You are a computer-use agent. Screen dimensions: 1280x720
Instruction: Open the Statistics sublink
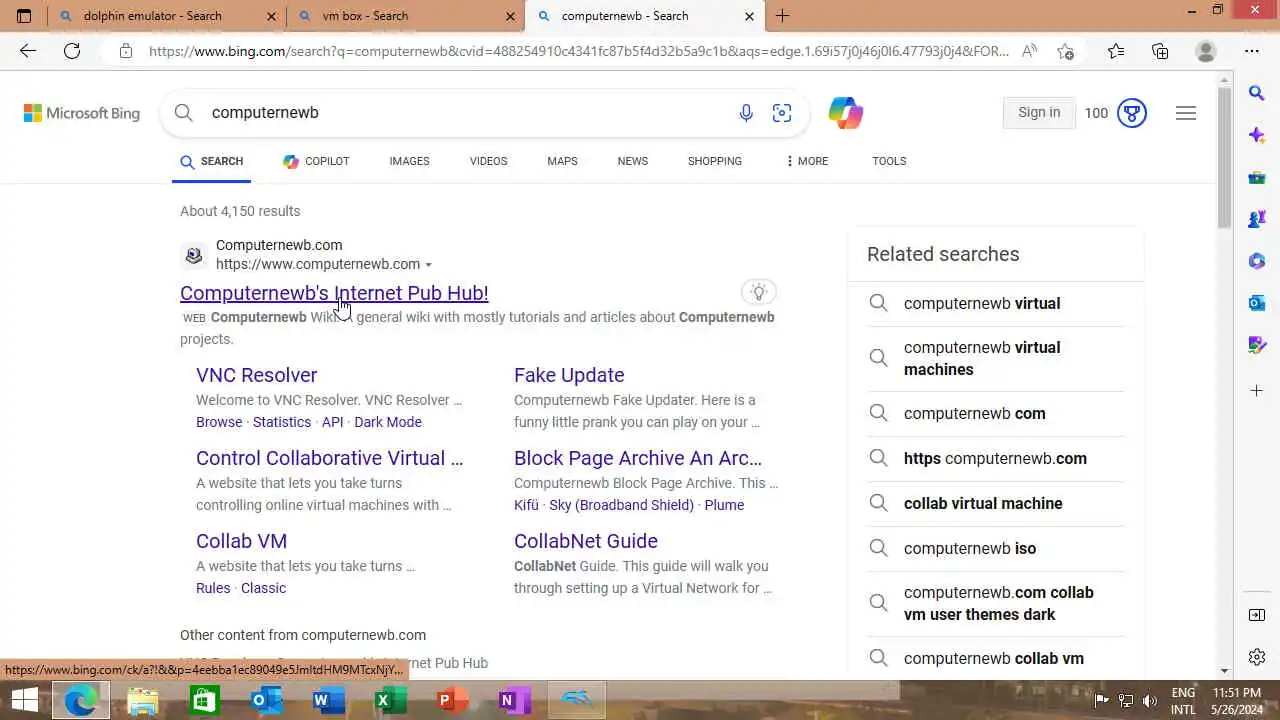(x=282, y=422)
